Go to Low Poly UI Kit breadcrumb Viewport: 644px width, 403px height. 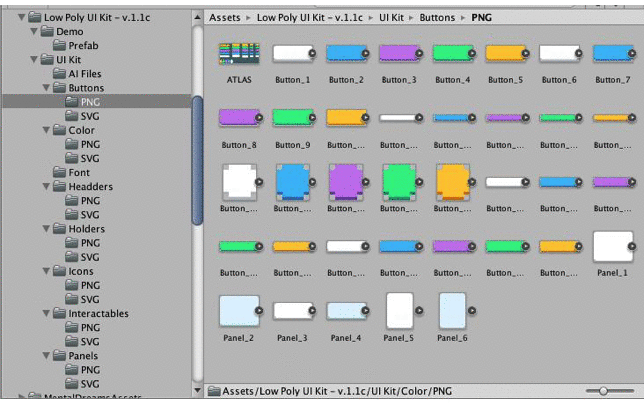coord(310,18)
